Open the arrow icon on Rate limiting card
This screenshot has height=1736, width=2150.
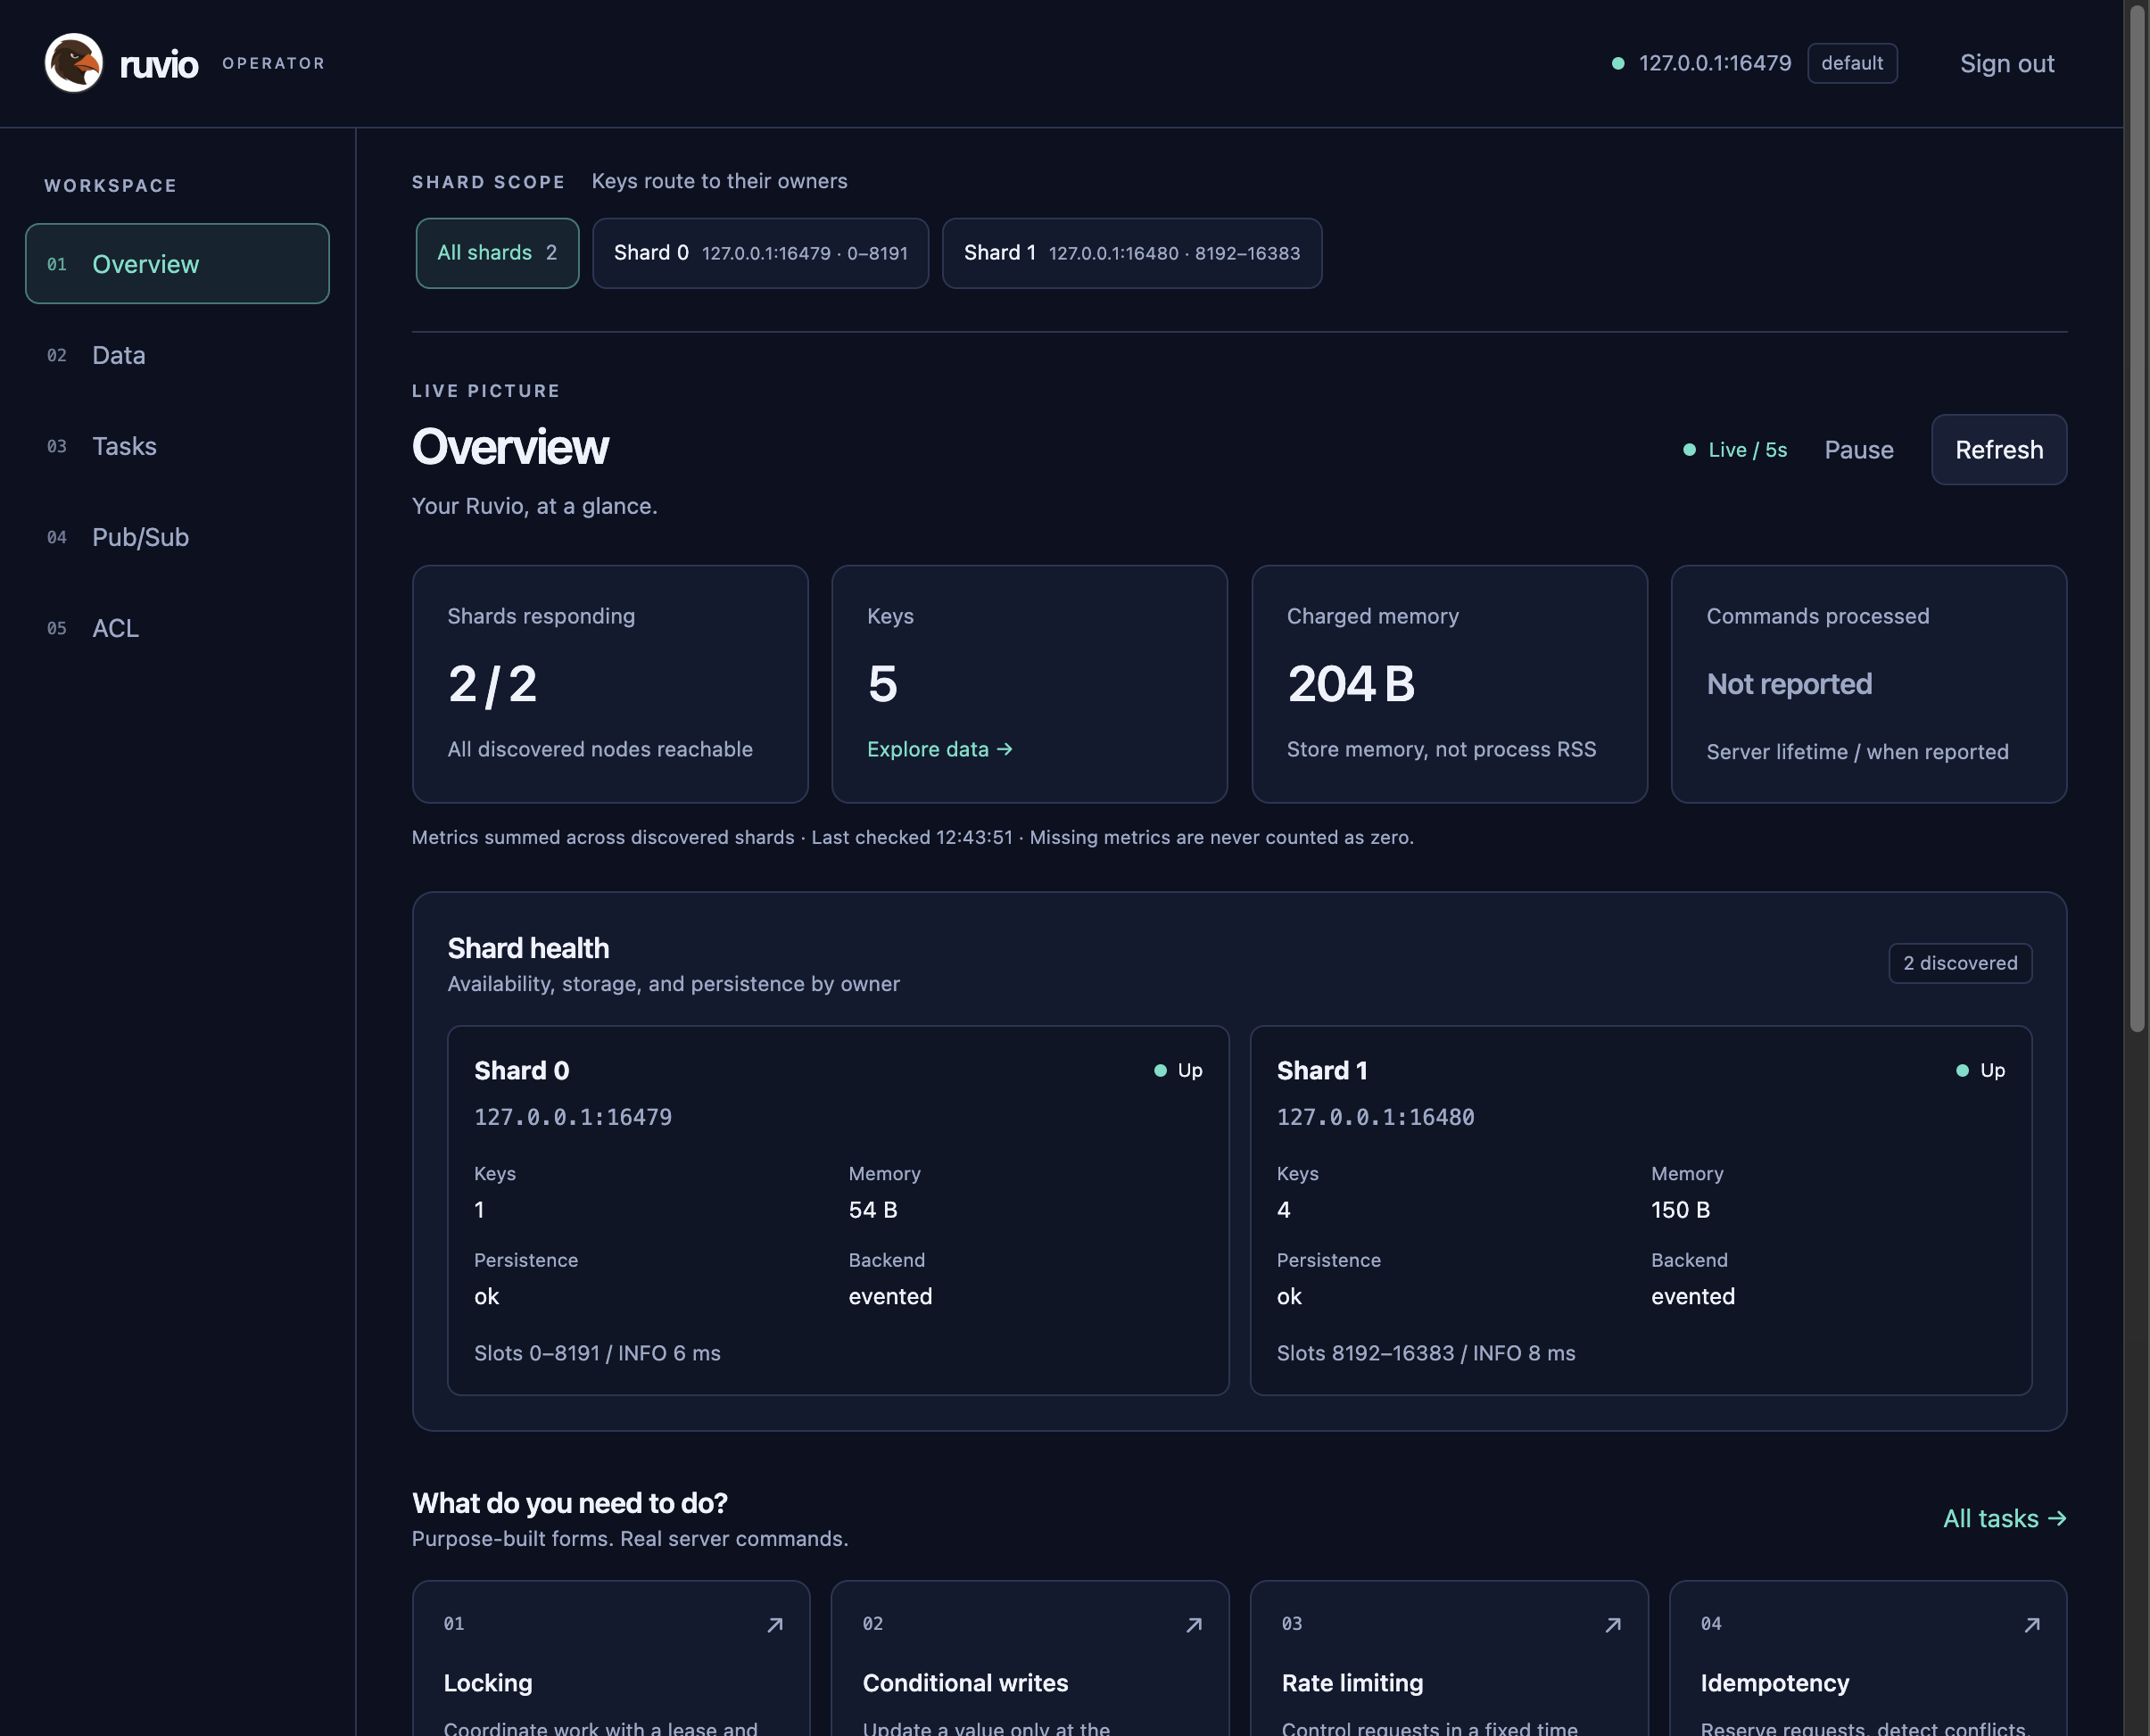point(1613,1625)
